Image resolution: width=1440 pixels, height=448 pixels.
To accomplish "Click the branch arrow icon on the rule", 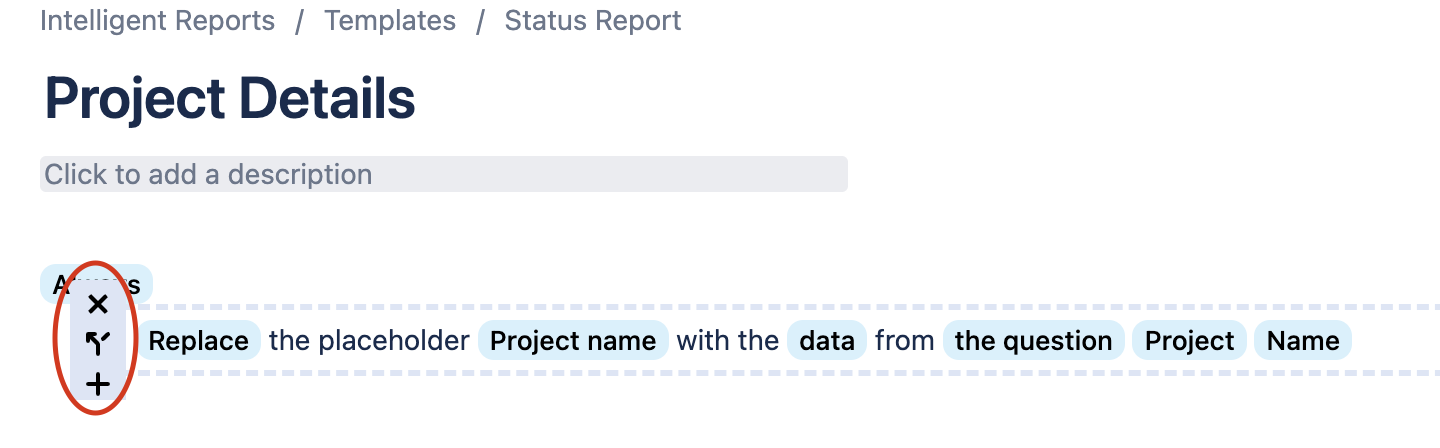I will tap(97, 344).
